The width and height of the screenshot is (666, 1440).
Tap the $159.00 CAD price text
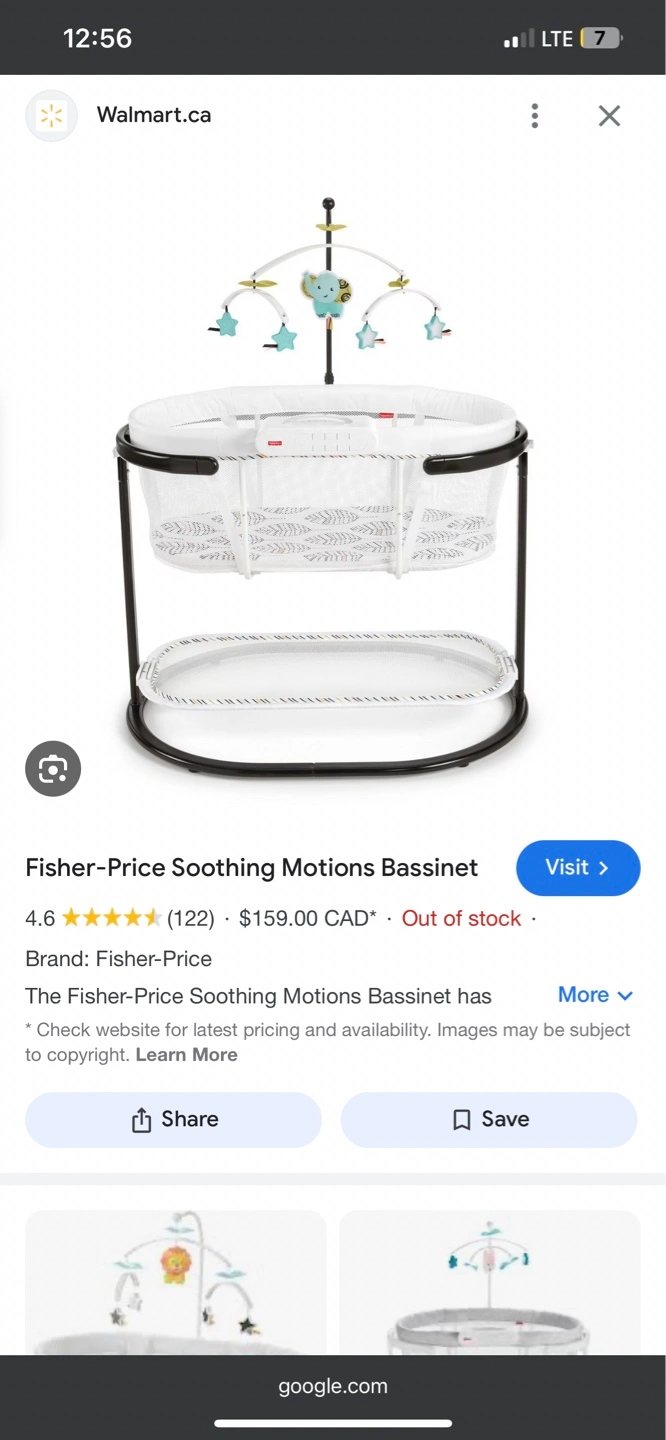coord(308,918)
